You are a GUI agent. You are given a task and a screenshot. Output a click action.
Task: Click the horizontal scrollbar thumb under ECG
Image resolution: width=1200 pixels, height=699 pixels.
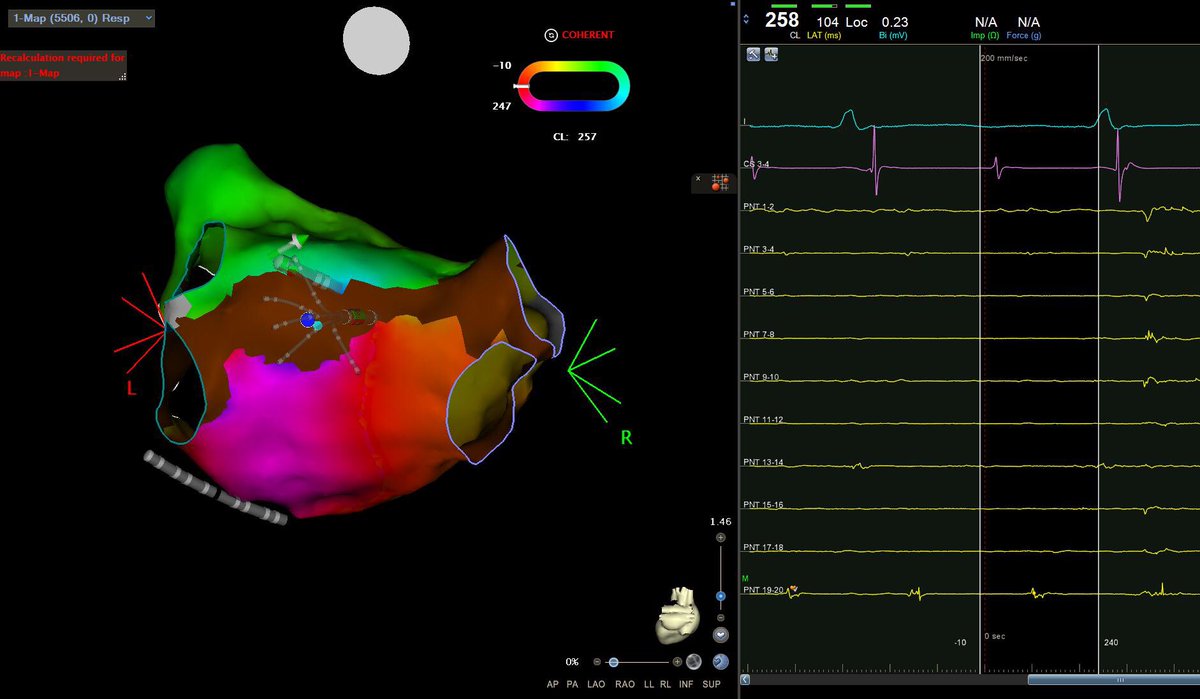[x=1112, y=681]
